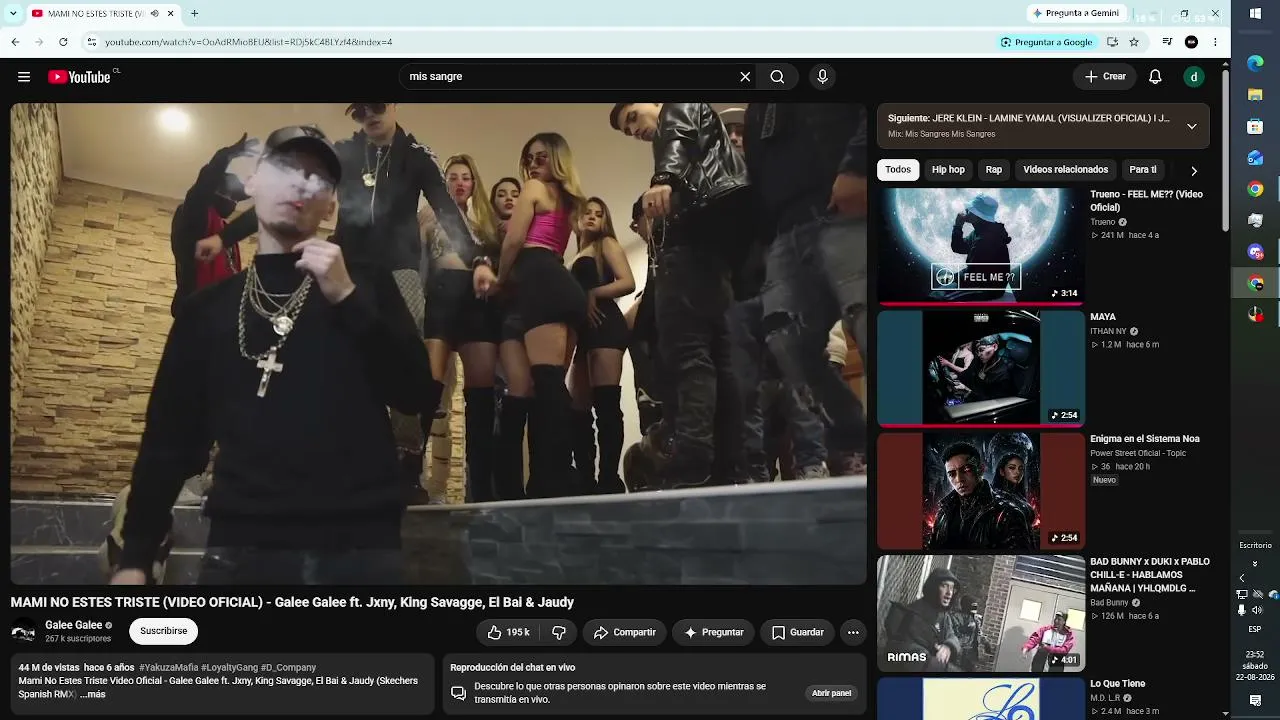This screenshot has height=720, width=1280.
Task: Subscribe with the Suscribirse button
Action: pos(164,632)
